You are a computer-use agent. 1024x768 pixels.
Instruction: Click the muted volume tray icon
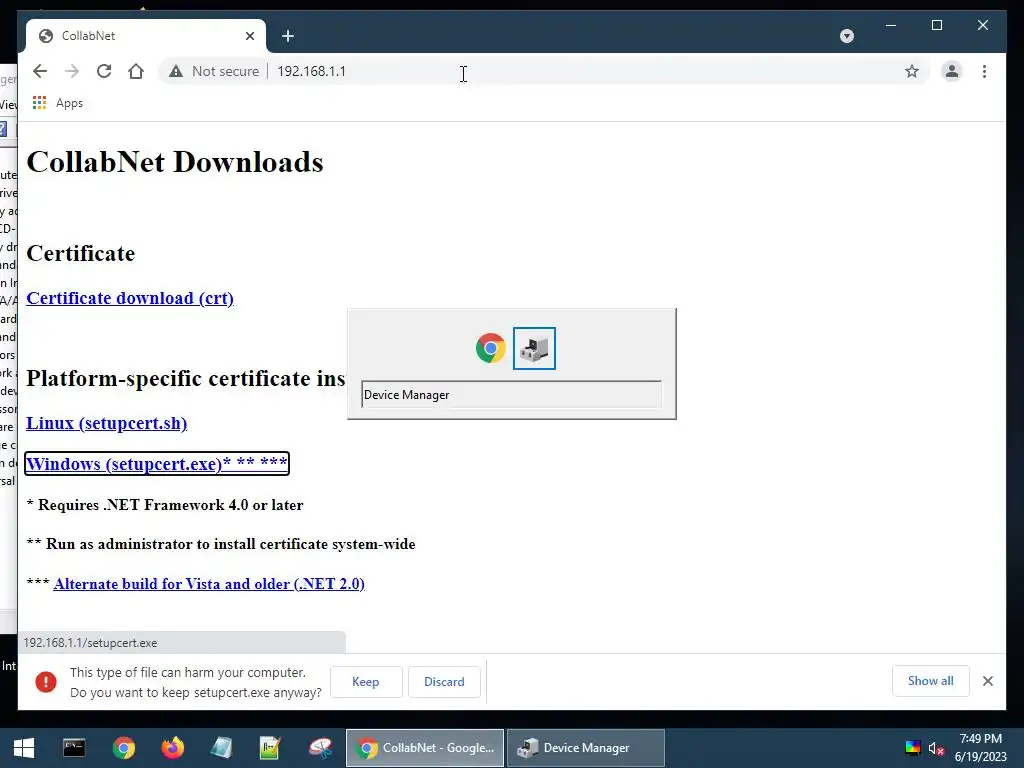936,748
